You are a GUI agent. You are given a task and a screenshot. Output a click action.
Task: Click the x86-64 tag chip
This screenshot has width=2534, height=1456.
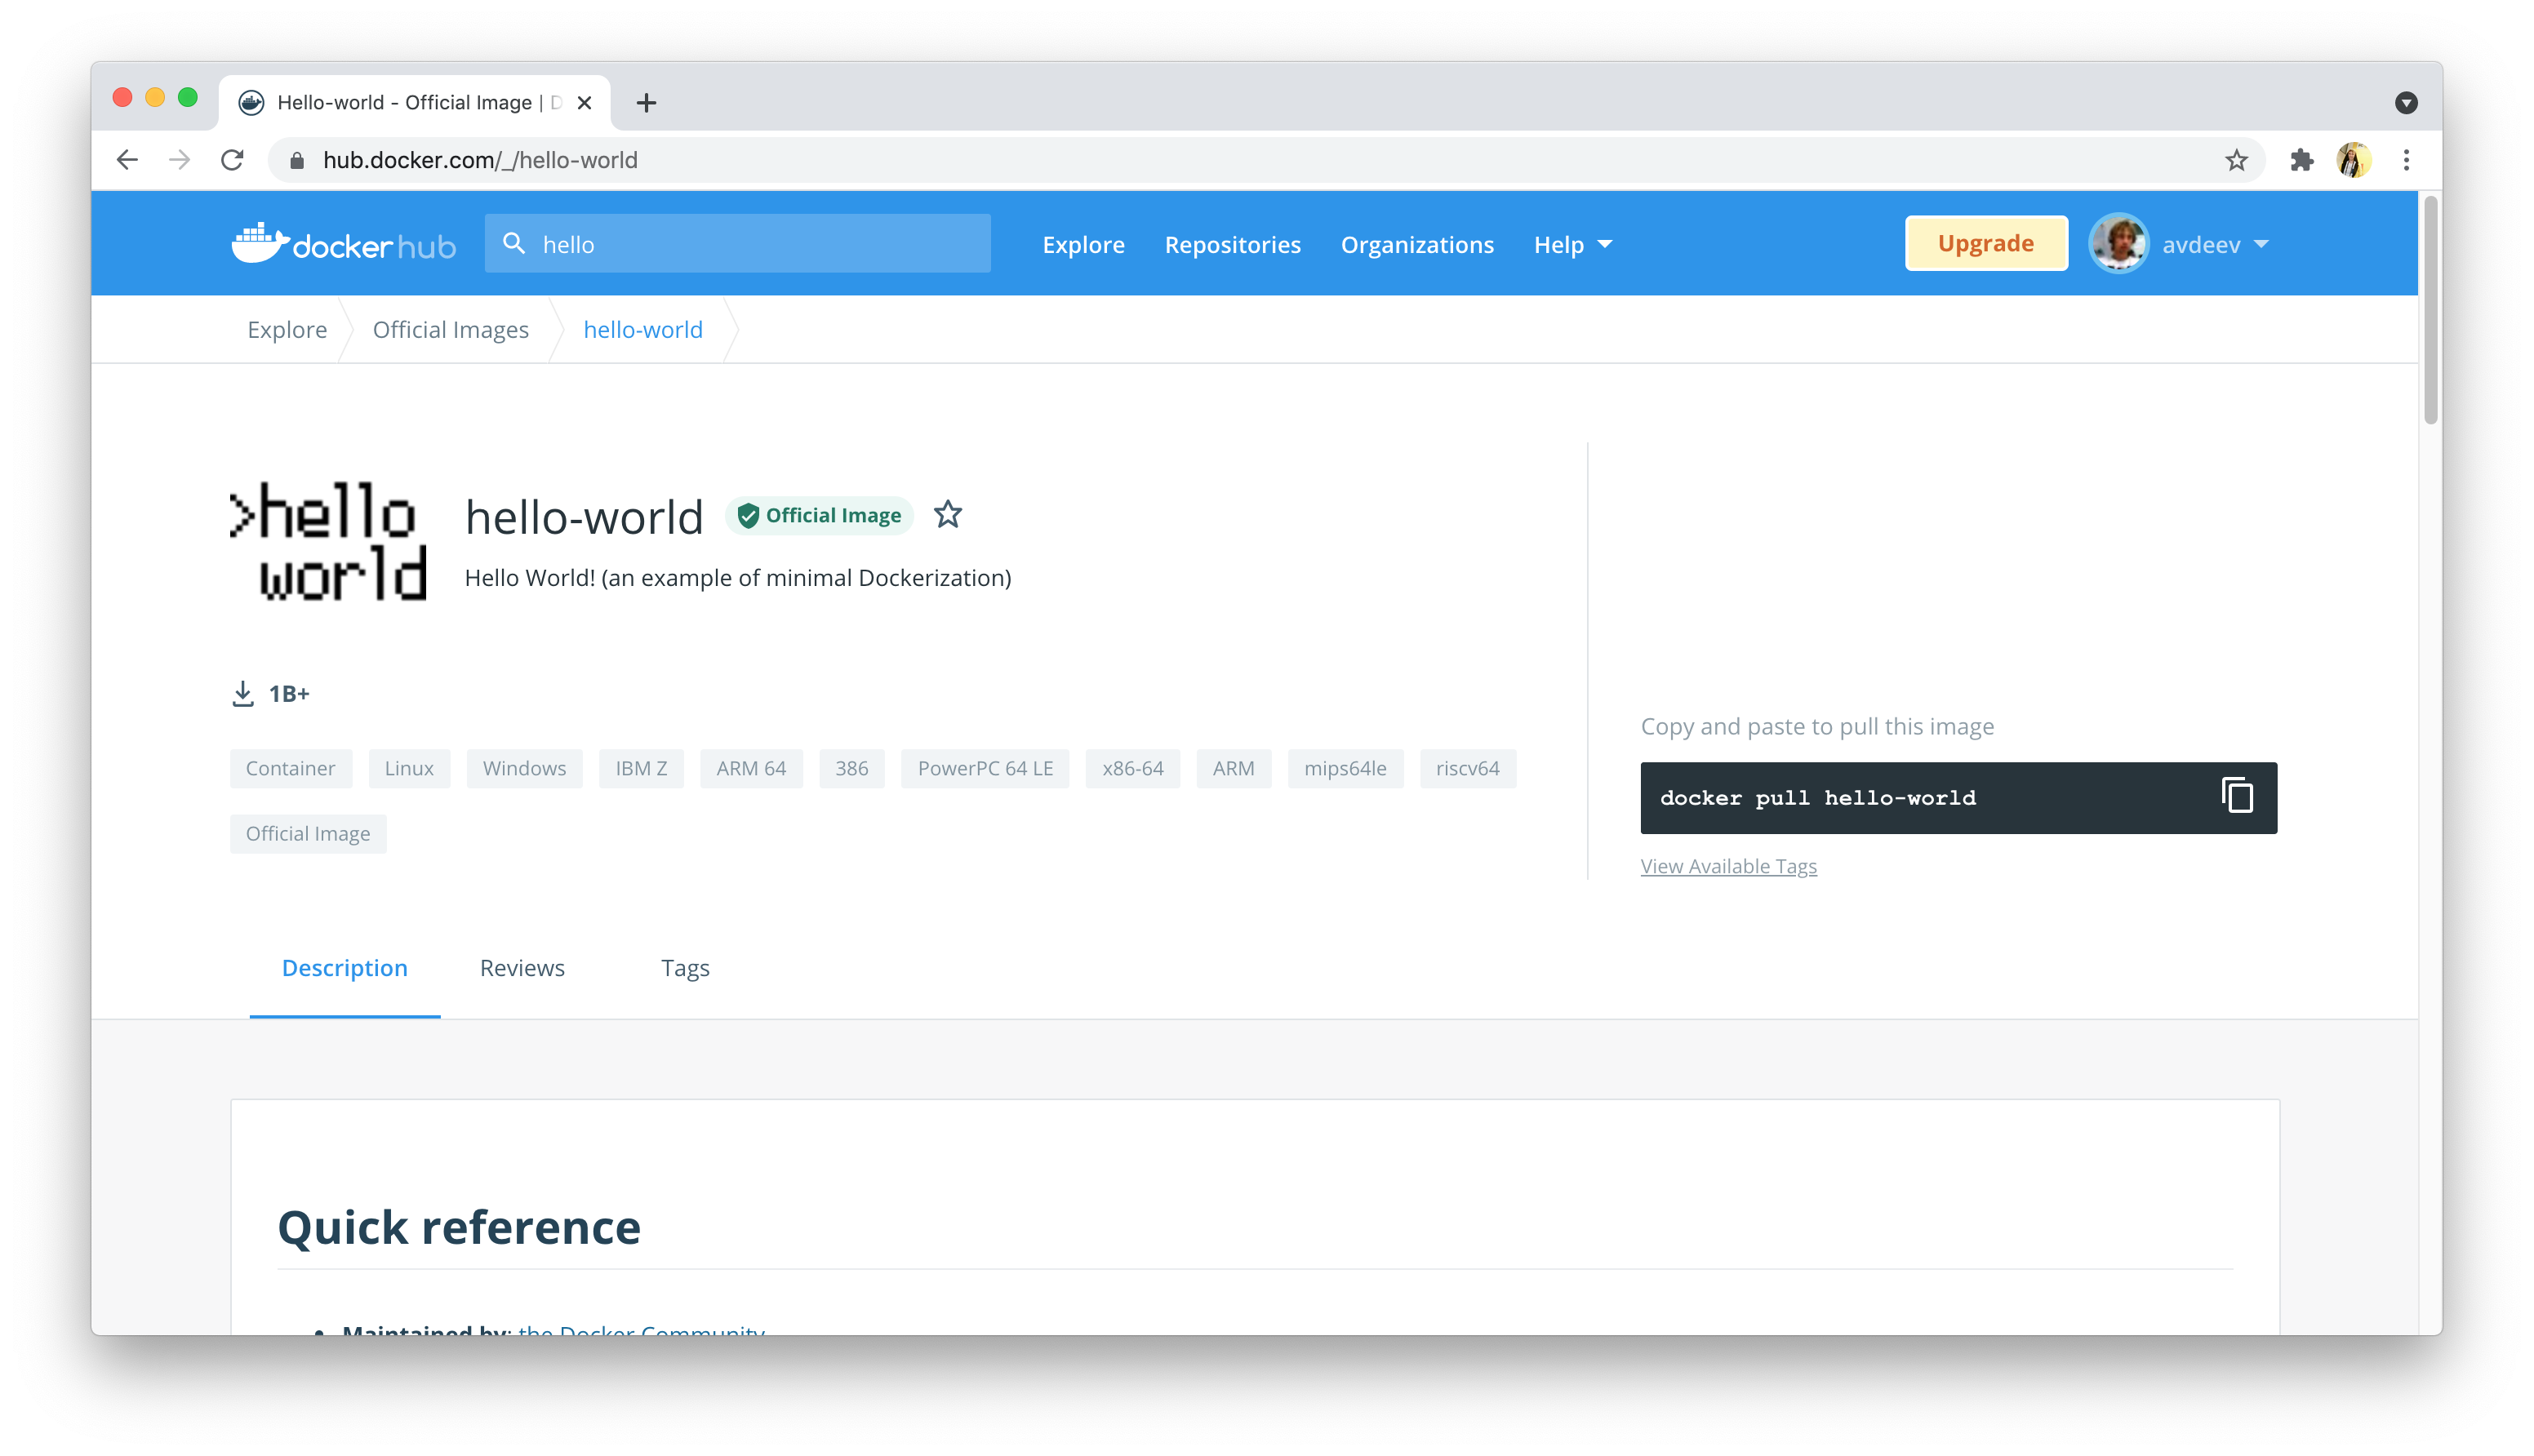point(1132,768)
